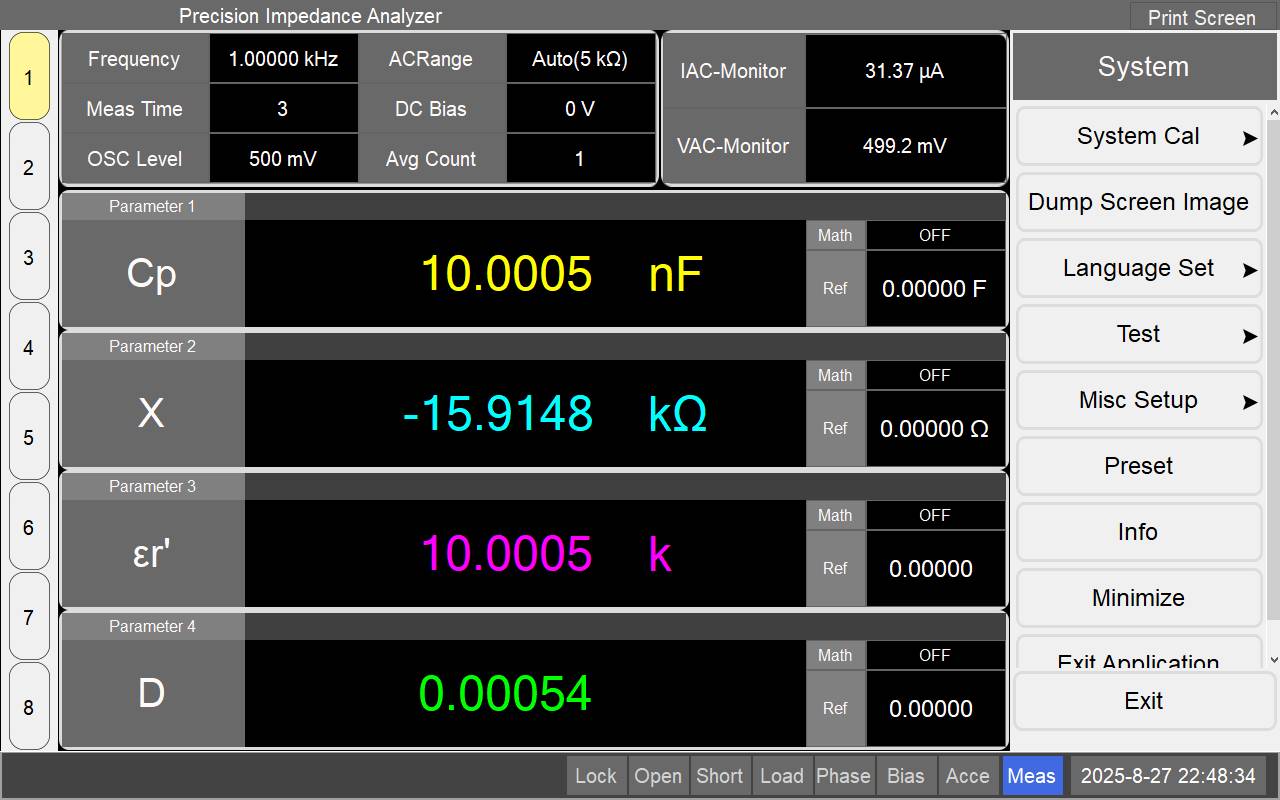Open the ACRange Auto(5 kΩ) setting
The width and height of the screenshot is (1280, 800).
(580, 59)
